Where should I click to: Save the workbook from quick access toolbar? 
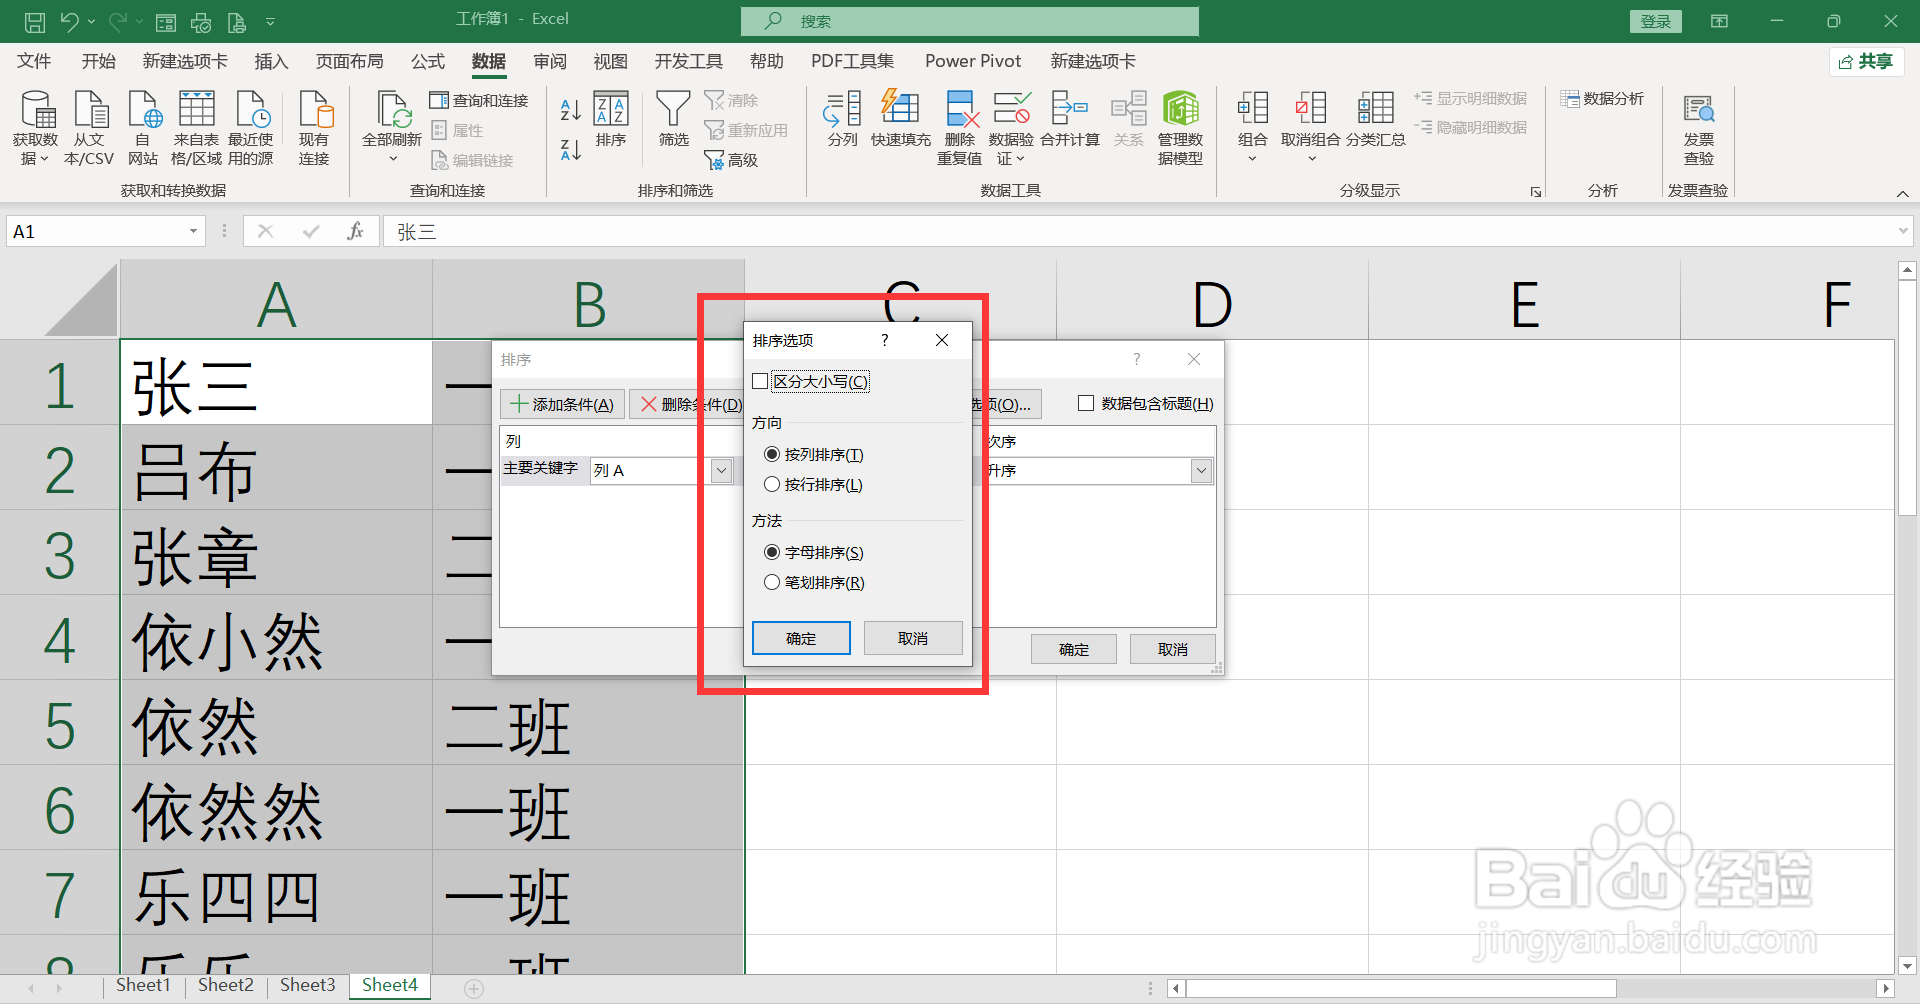click(x=34, y=21)
